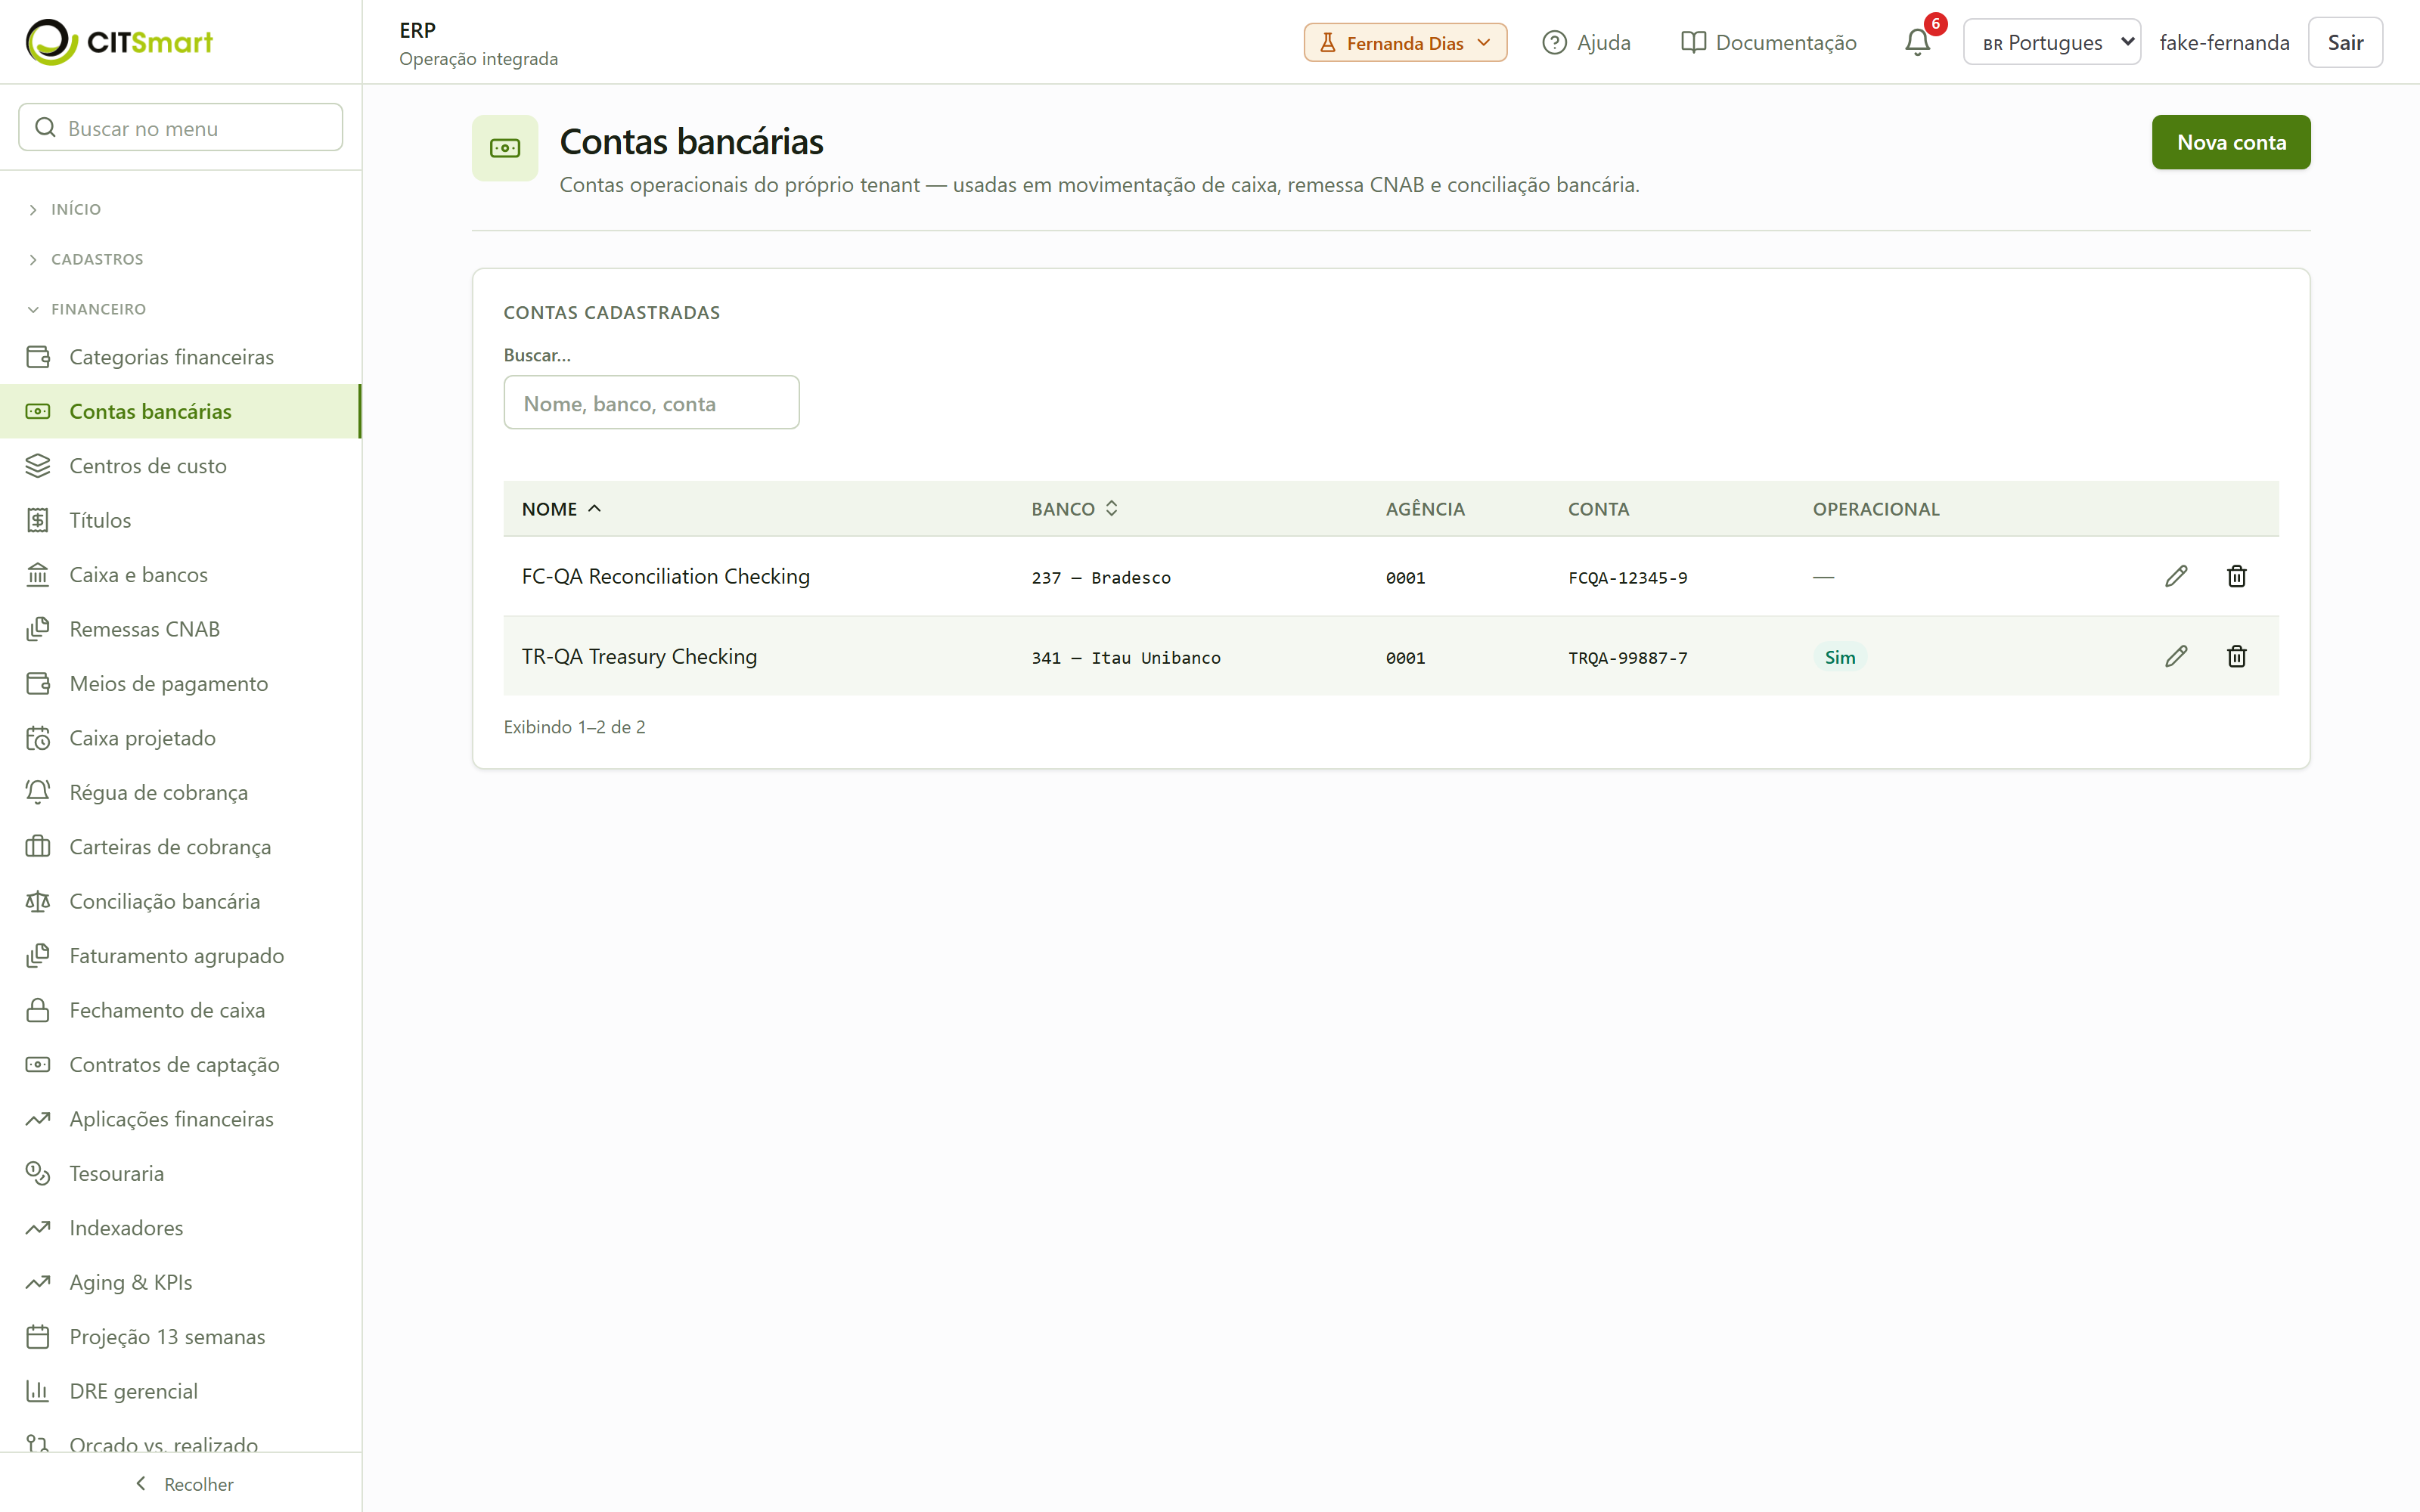Open the notifications bell
Screen dimensions: 2420x1512
(x=1917, y=42)
